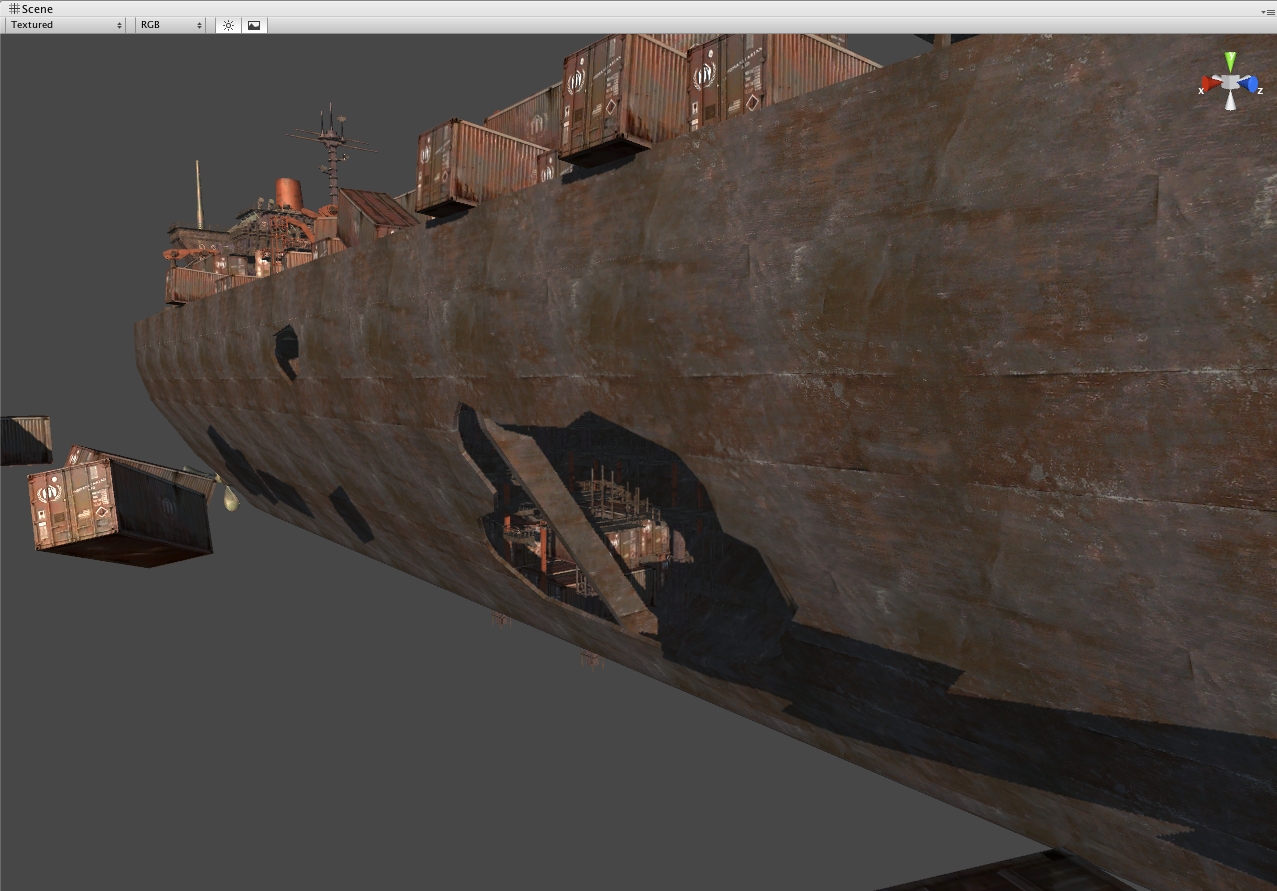Select the tall thin antenna pole at stern
Viewport: 1277px width, 891px height.
[x=198, y=194]
